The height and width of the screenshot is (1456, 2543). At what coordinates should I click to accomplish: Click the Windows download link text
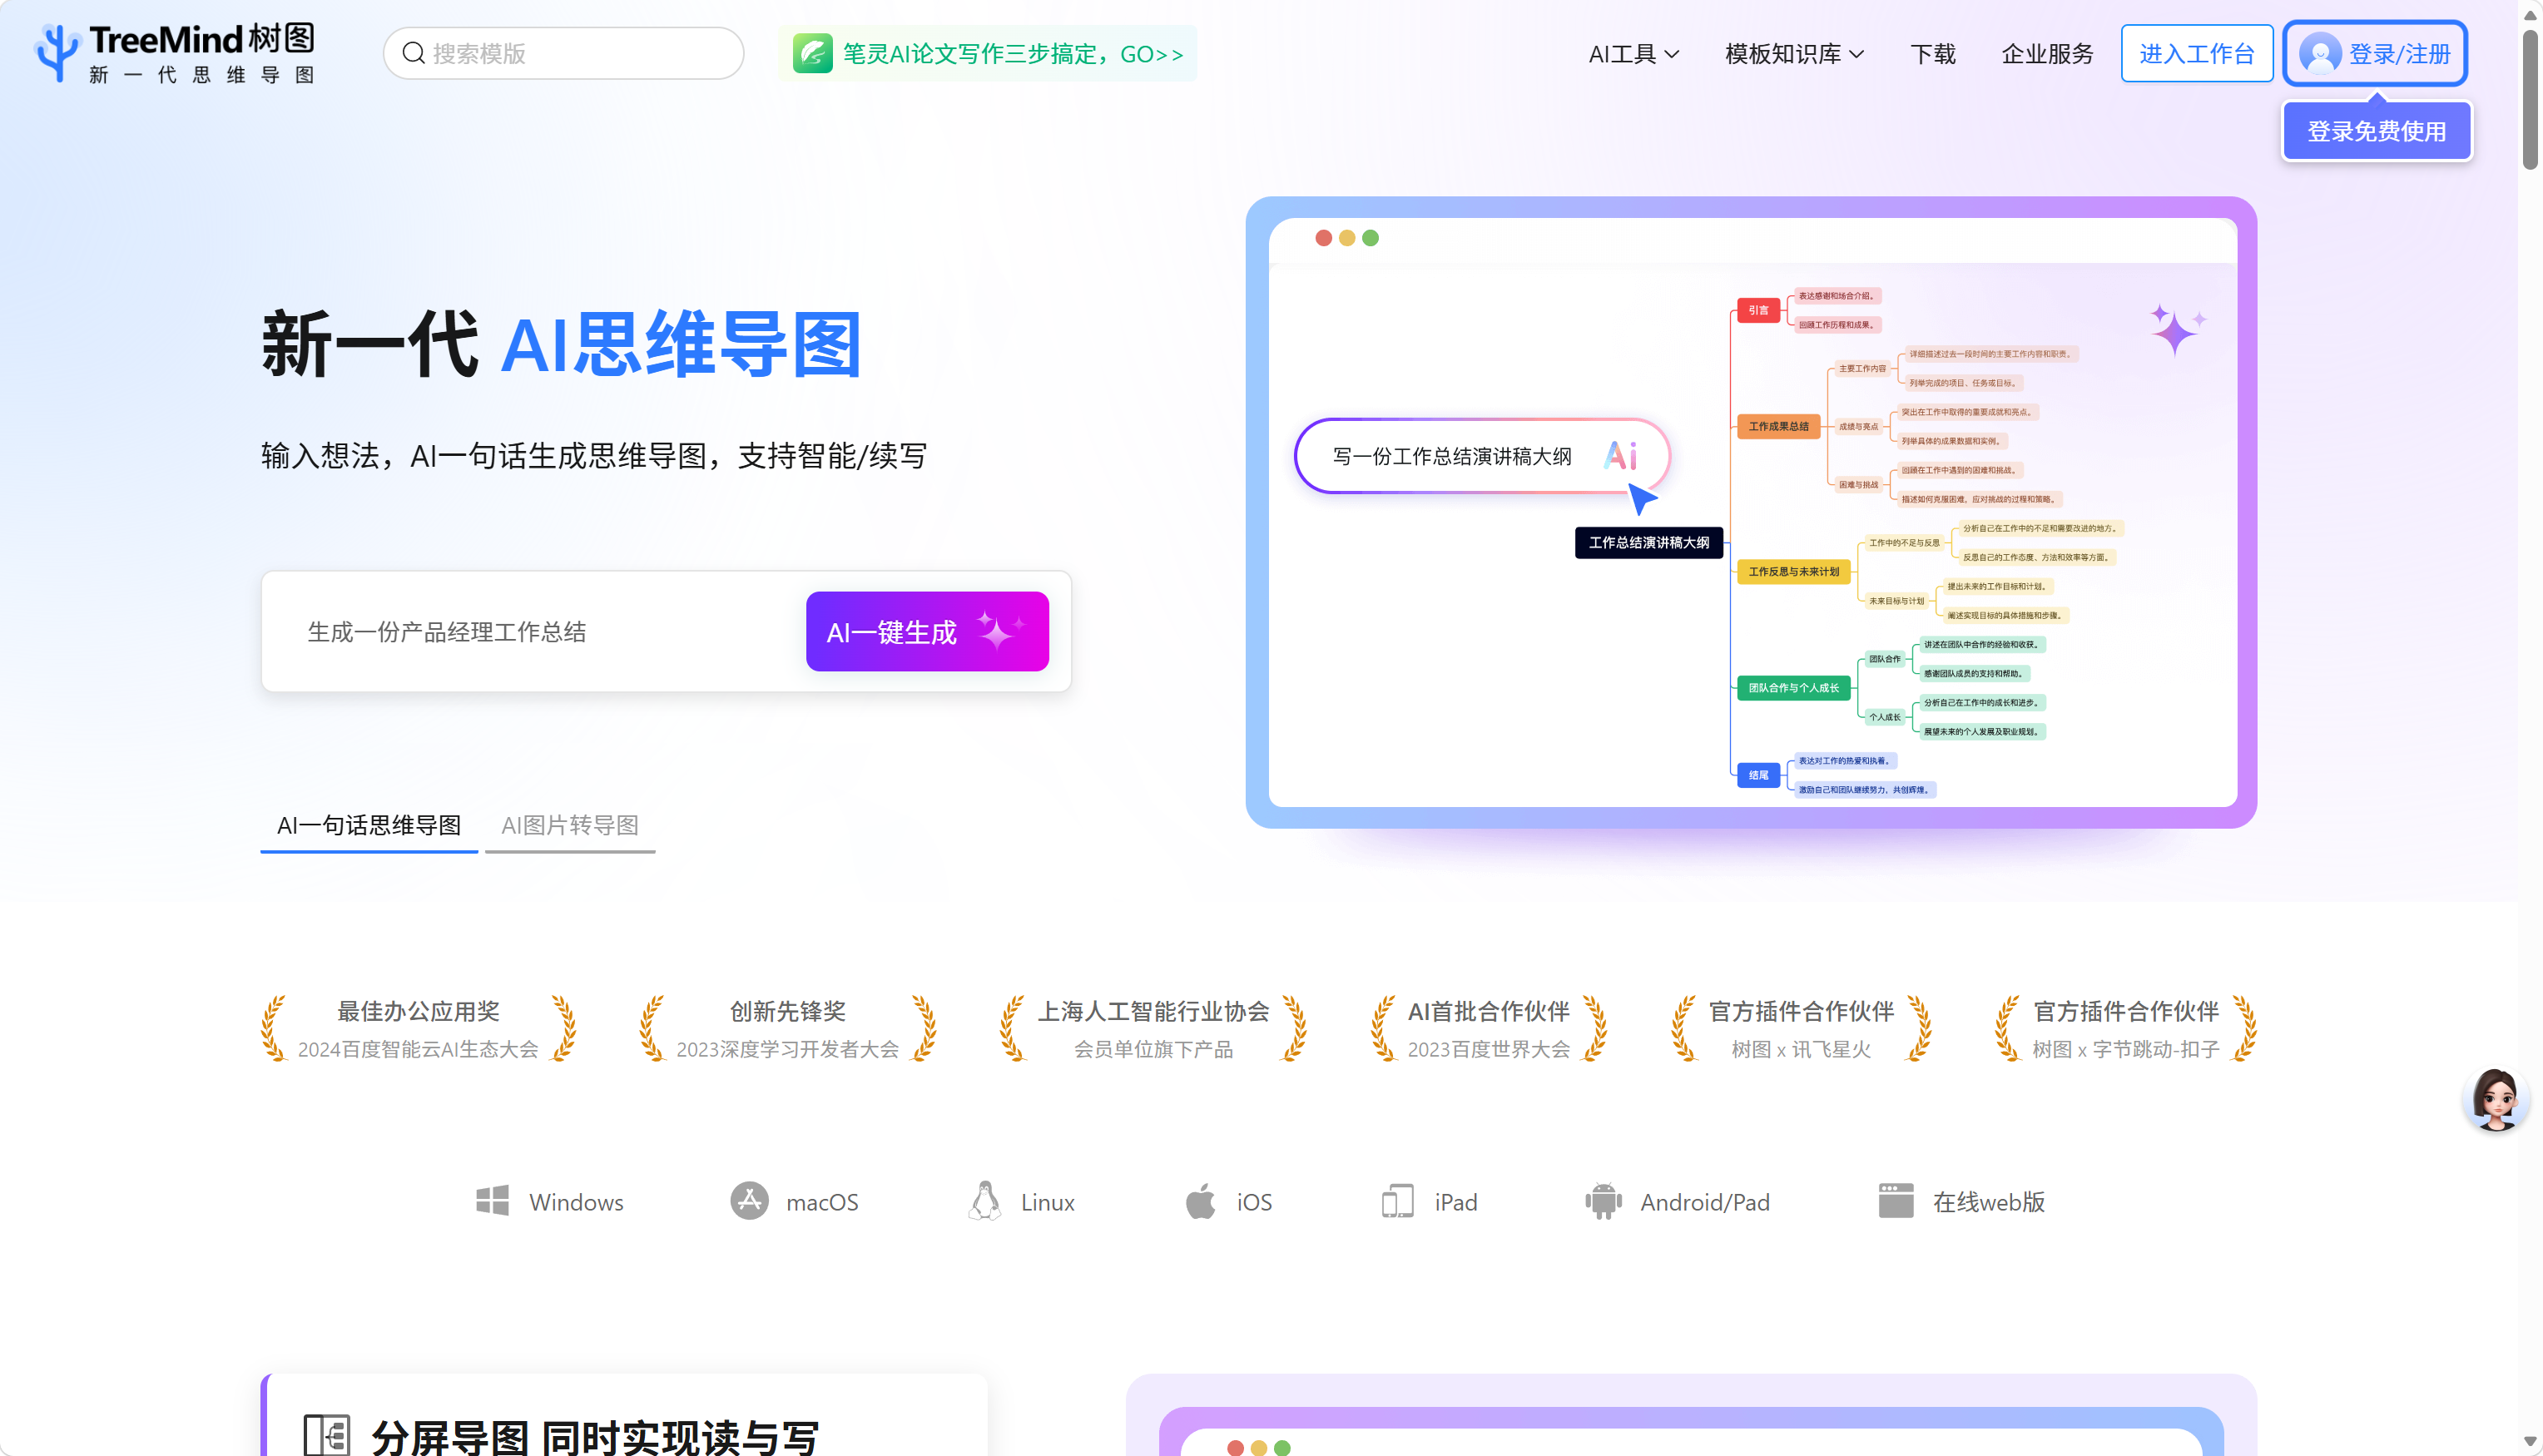point(576,1201)
